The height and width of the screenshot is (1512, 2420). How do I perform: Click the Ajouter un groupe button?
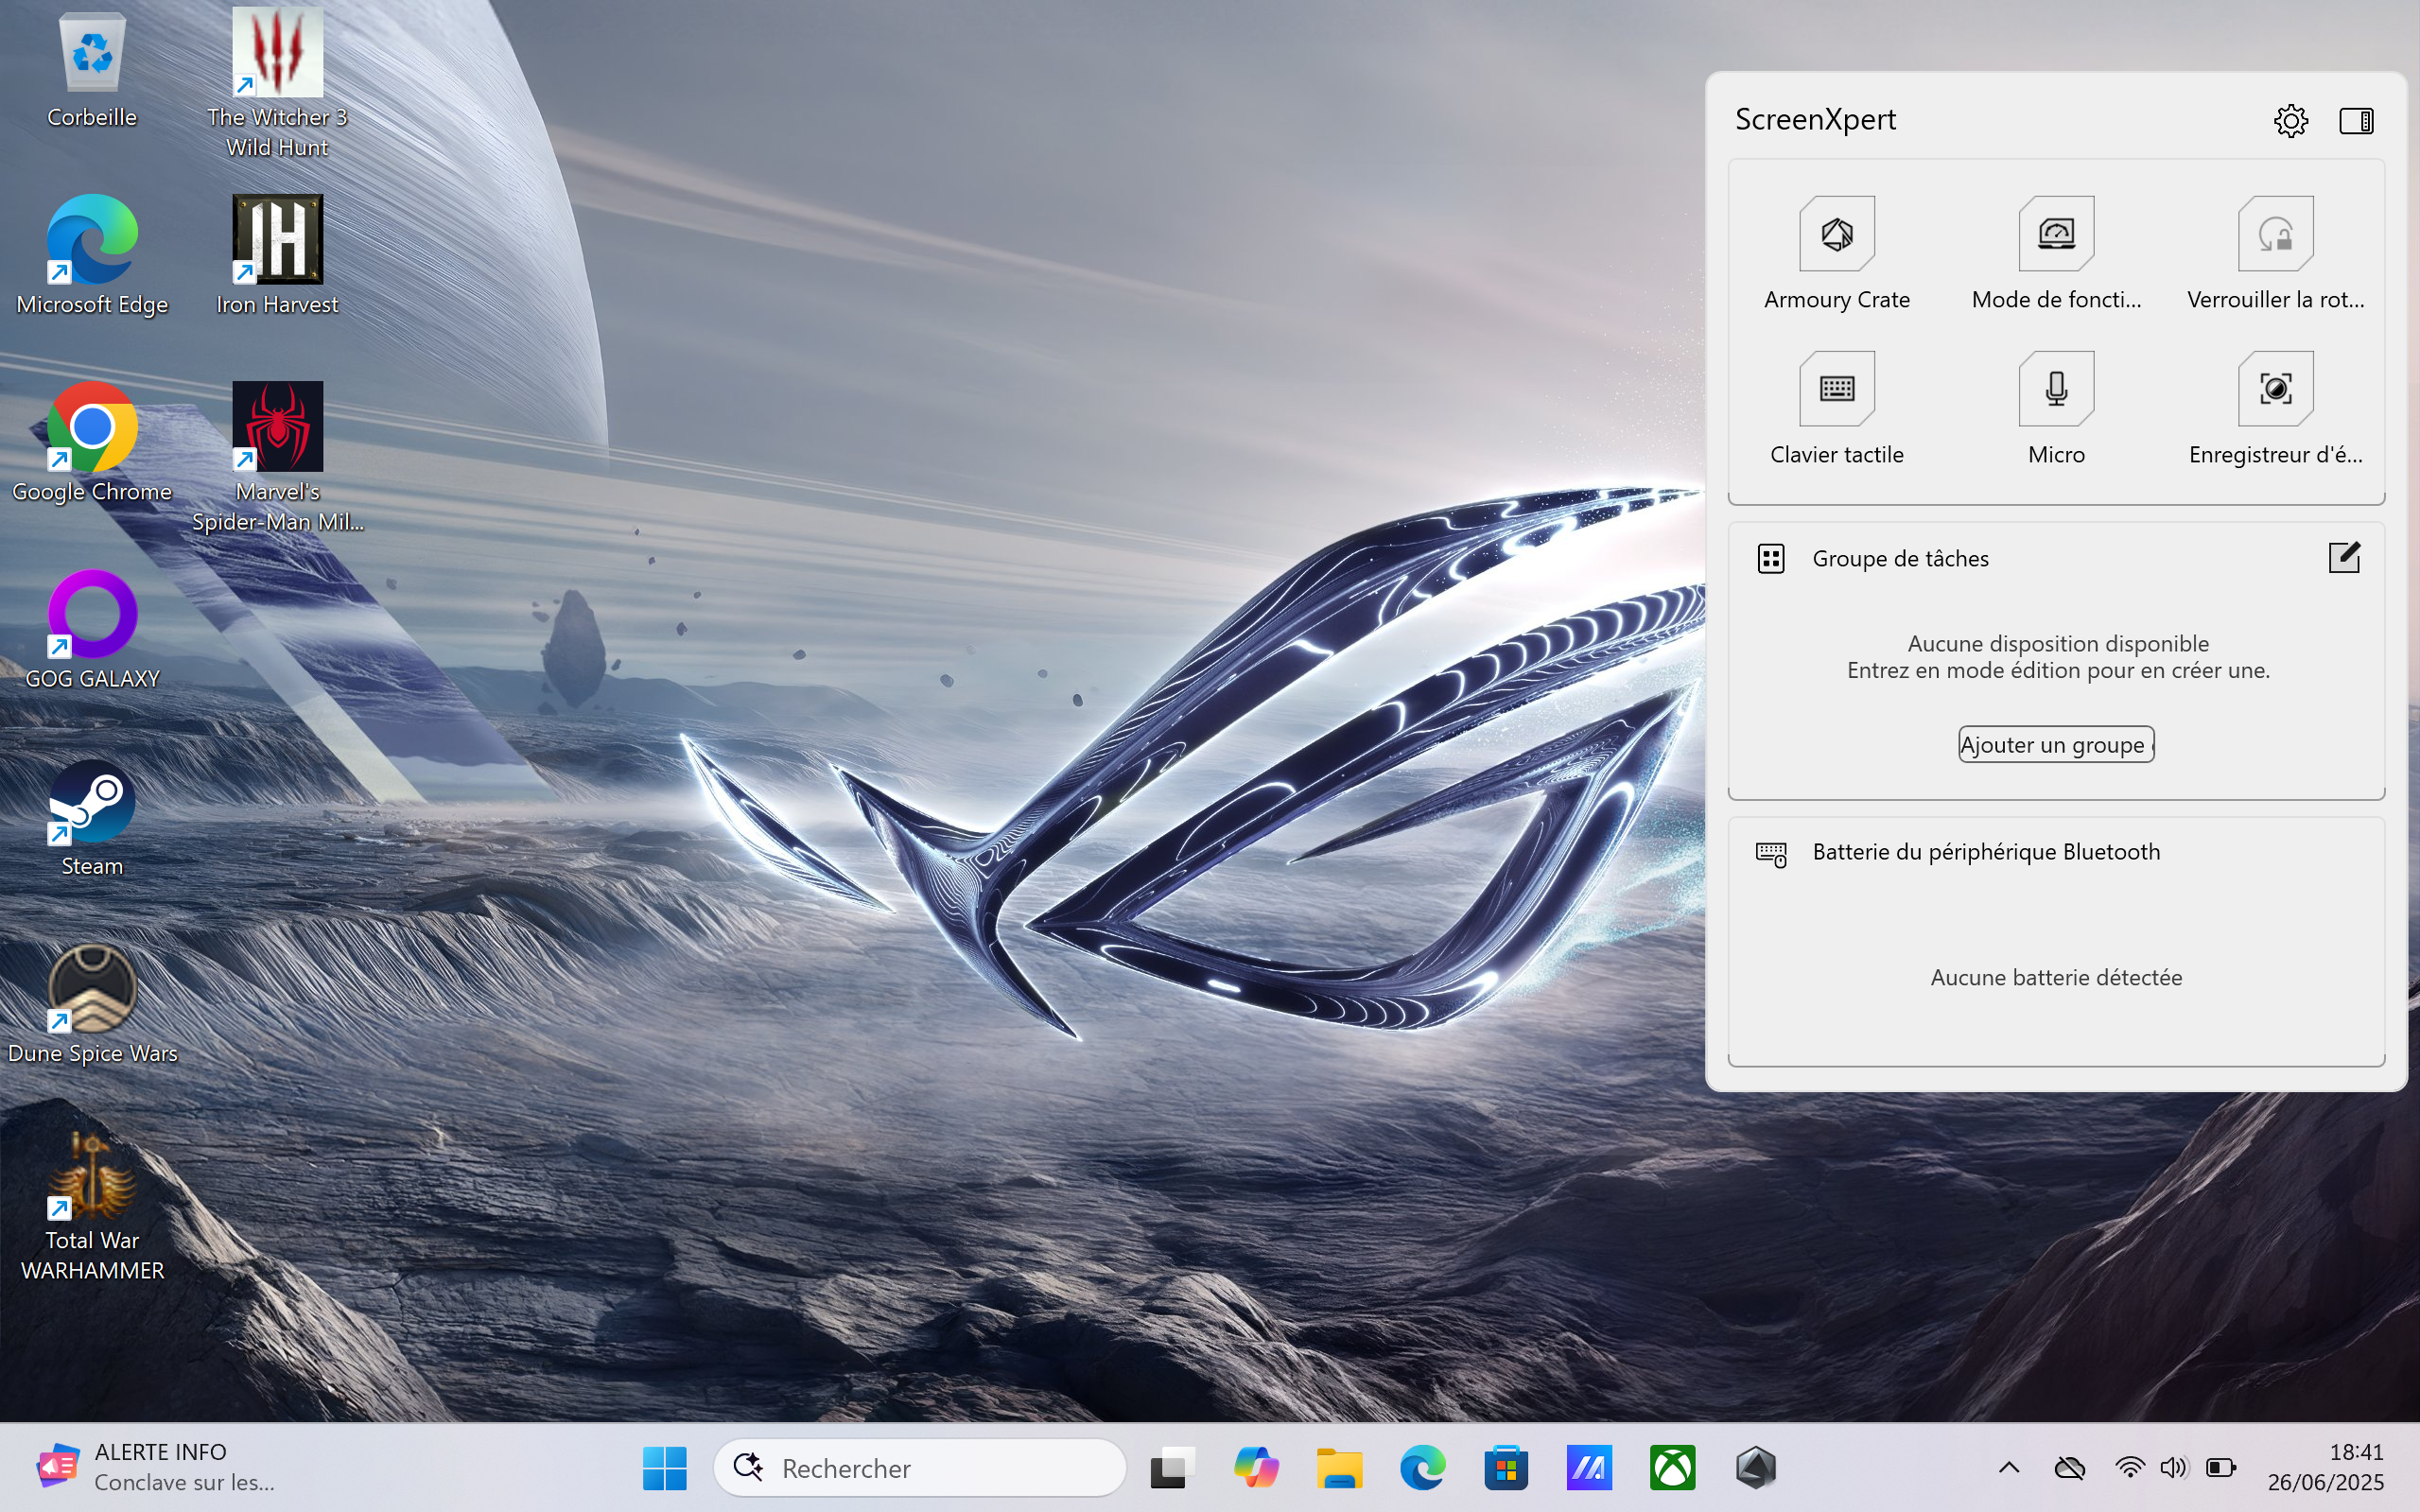click(x=2056, y=744)
